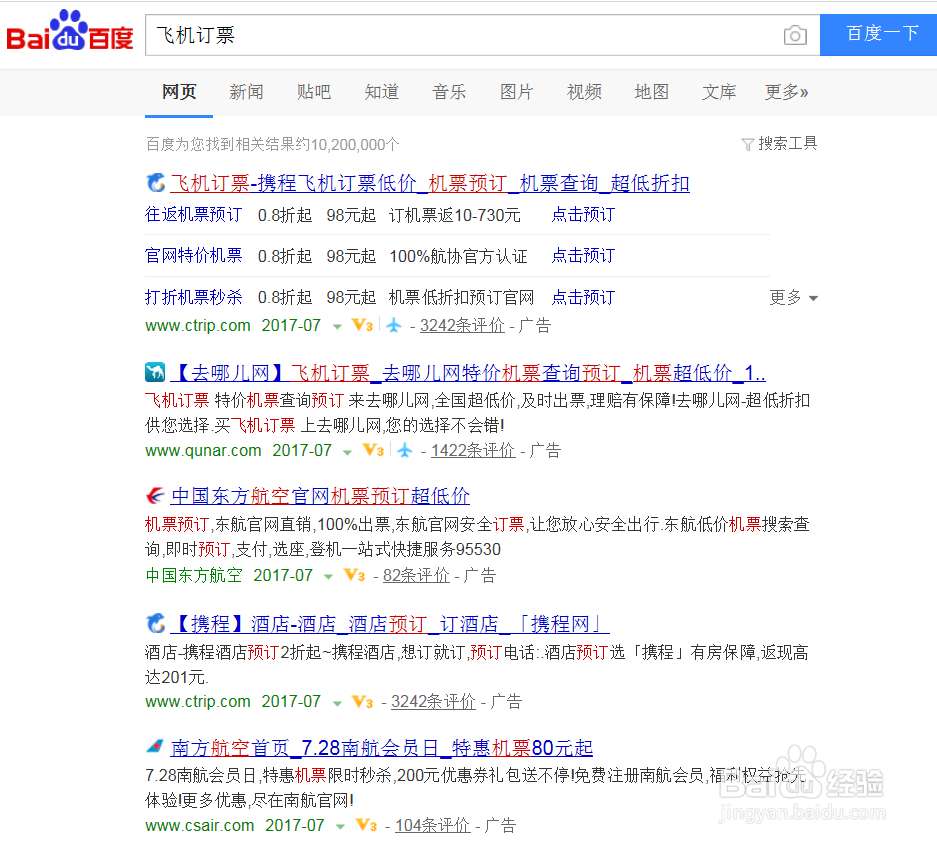Click 点击预订 in 官网特价机票 row
The height and width of the screenshot is (845, 937).
pyautogui.click(x=583, y=256)
